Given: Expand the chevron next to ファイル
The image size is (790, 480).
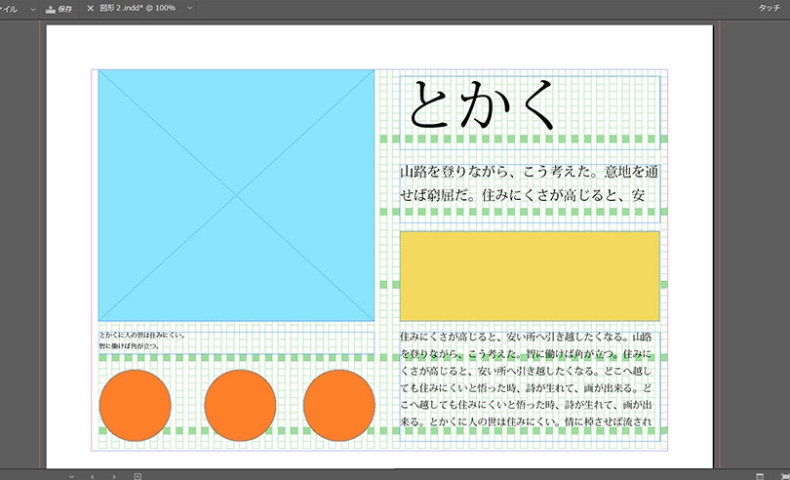Looking at the screenshot, I should [x=33, y=9].
